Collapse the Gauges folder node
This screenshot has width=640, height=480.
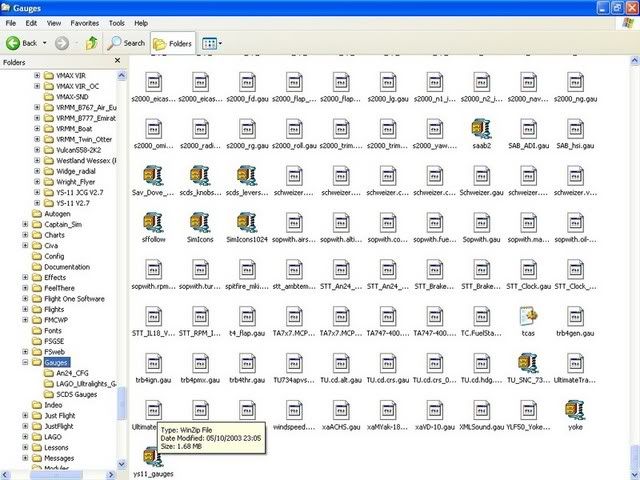(x=25, y=362)
